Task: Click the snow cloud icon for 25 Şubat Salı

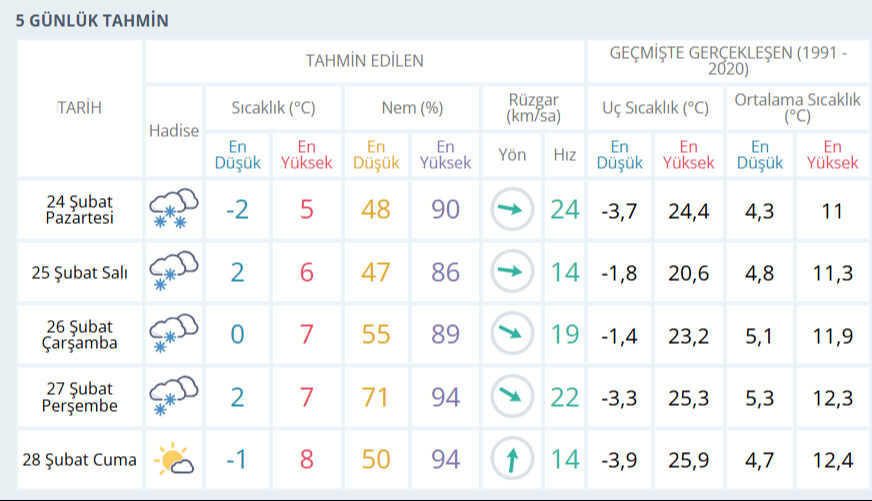Action: (174, 271)
